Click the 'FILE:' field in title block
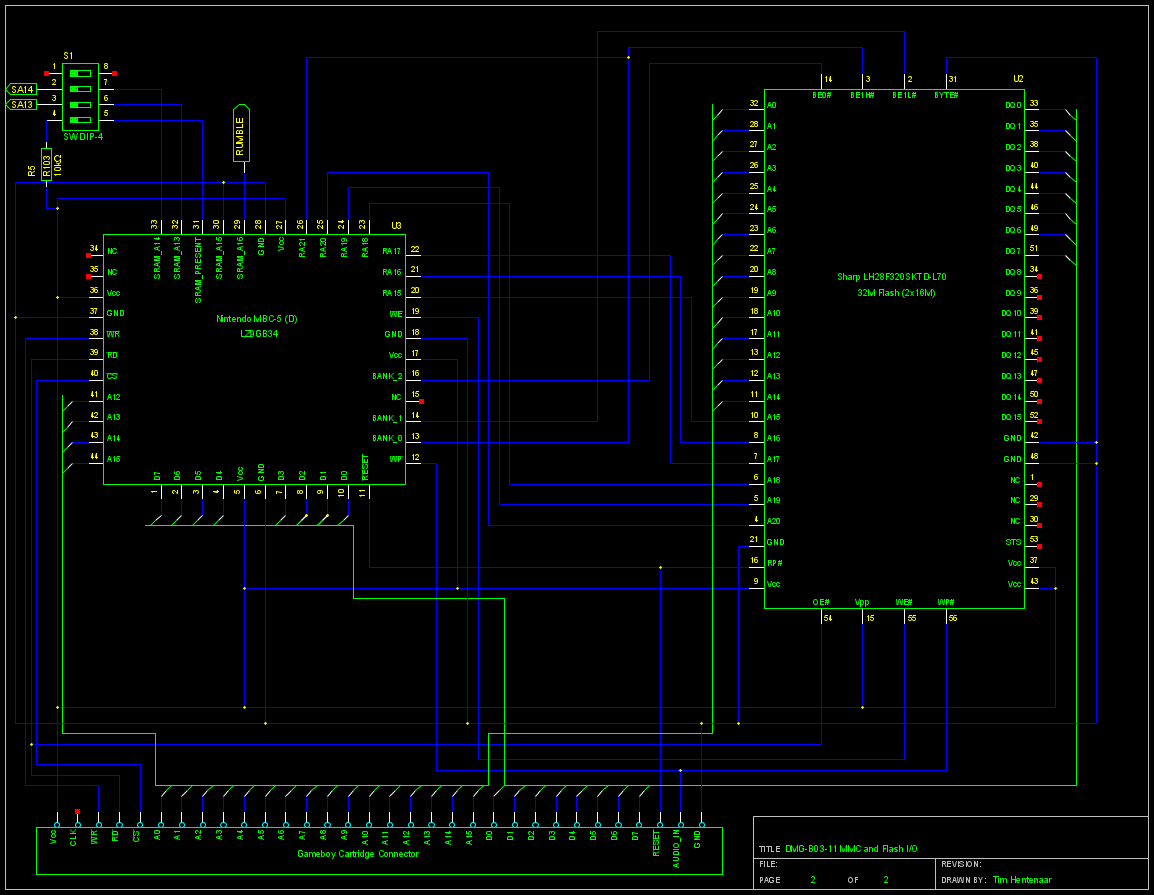 pos(768,865)
